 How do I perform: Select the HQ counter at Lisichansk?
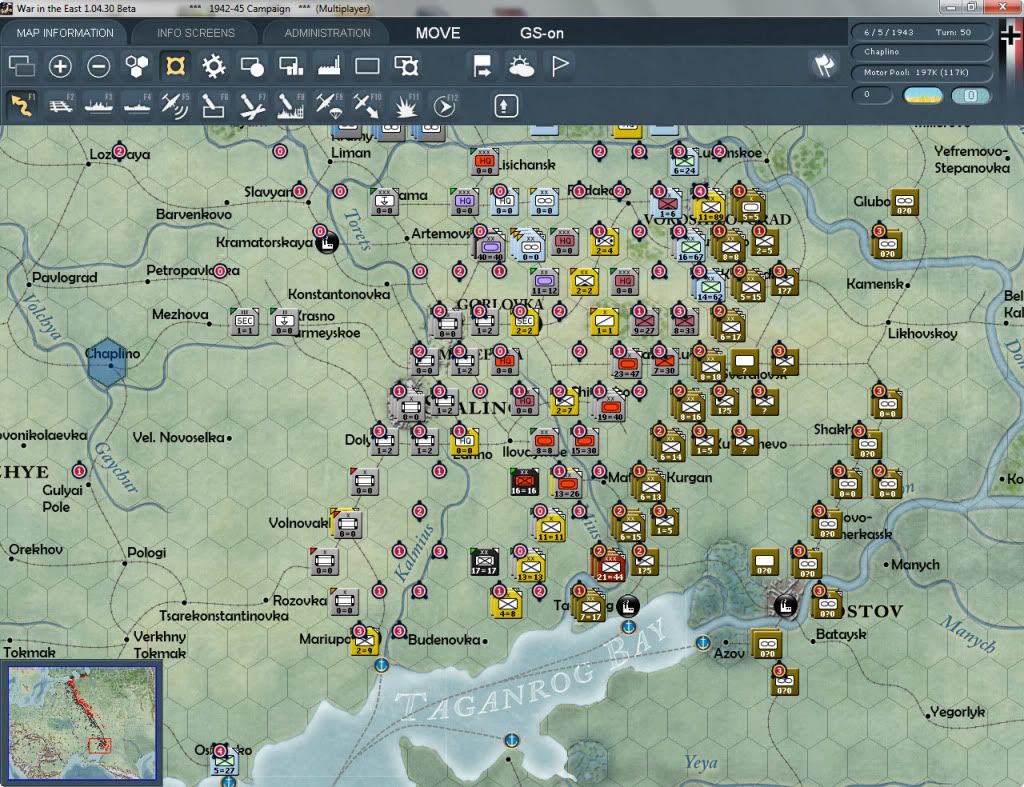pos(484,161)
